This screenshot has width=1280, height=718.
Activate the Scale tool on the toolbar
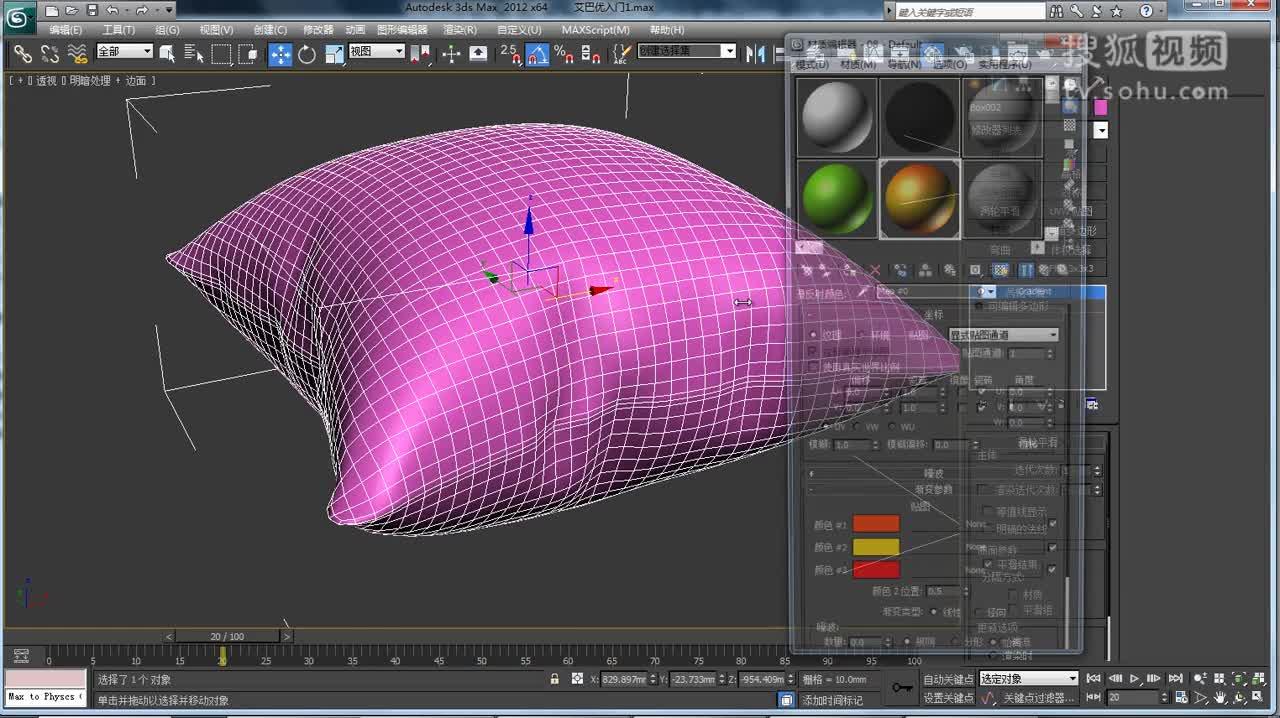point(333,53)
